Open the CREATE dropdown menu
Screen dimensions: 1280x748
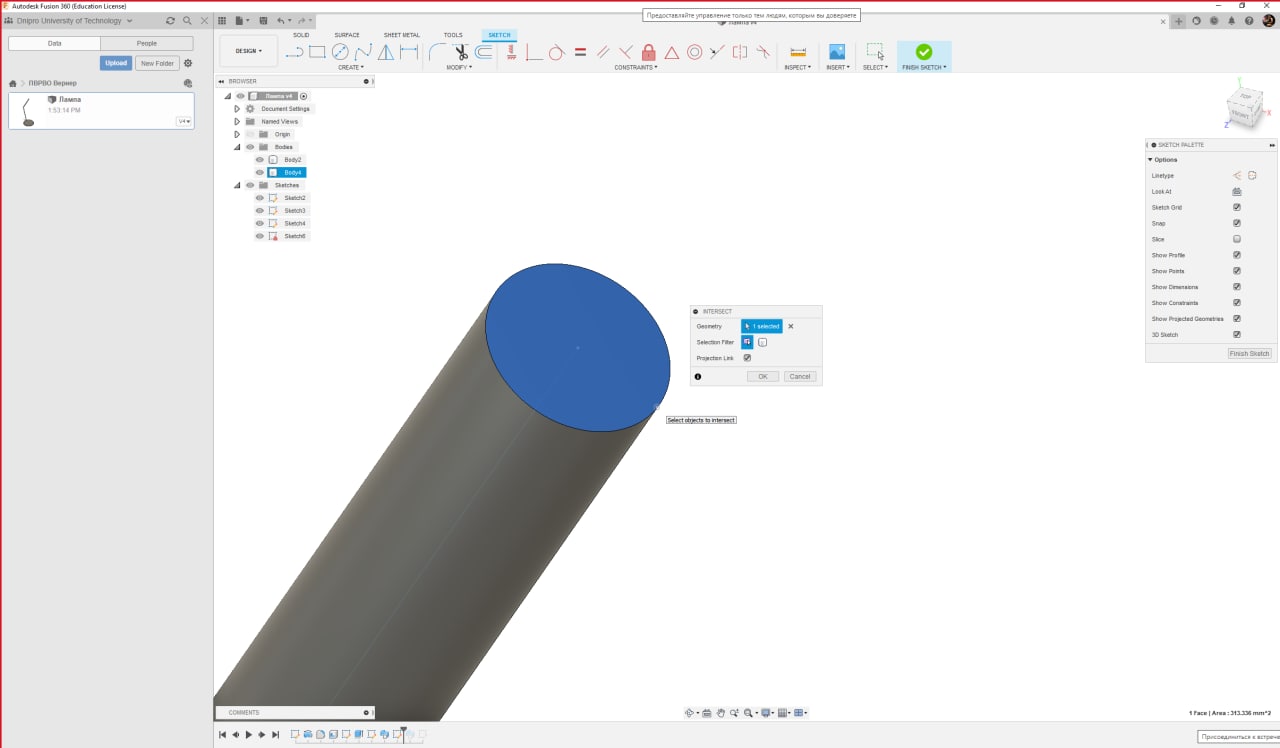tap(350, 68)
